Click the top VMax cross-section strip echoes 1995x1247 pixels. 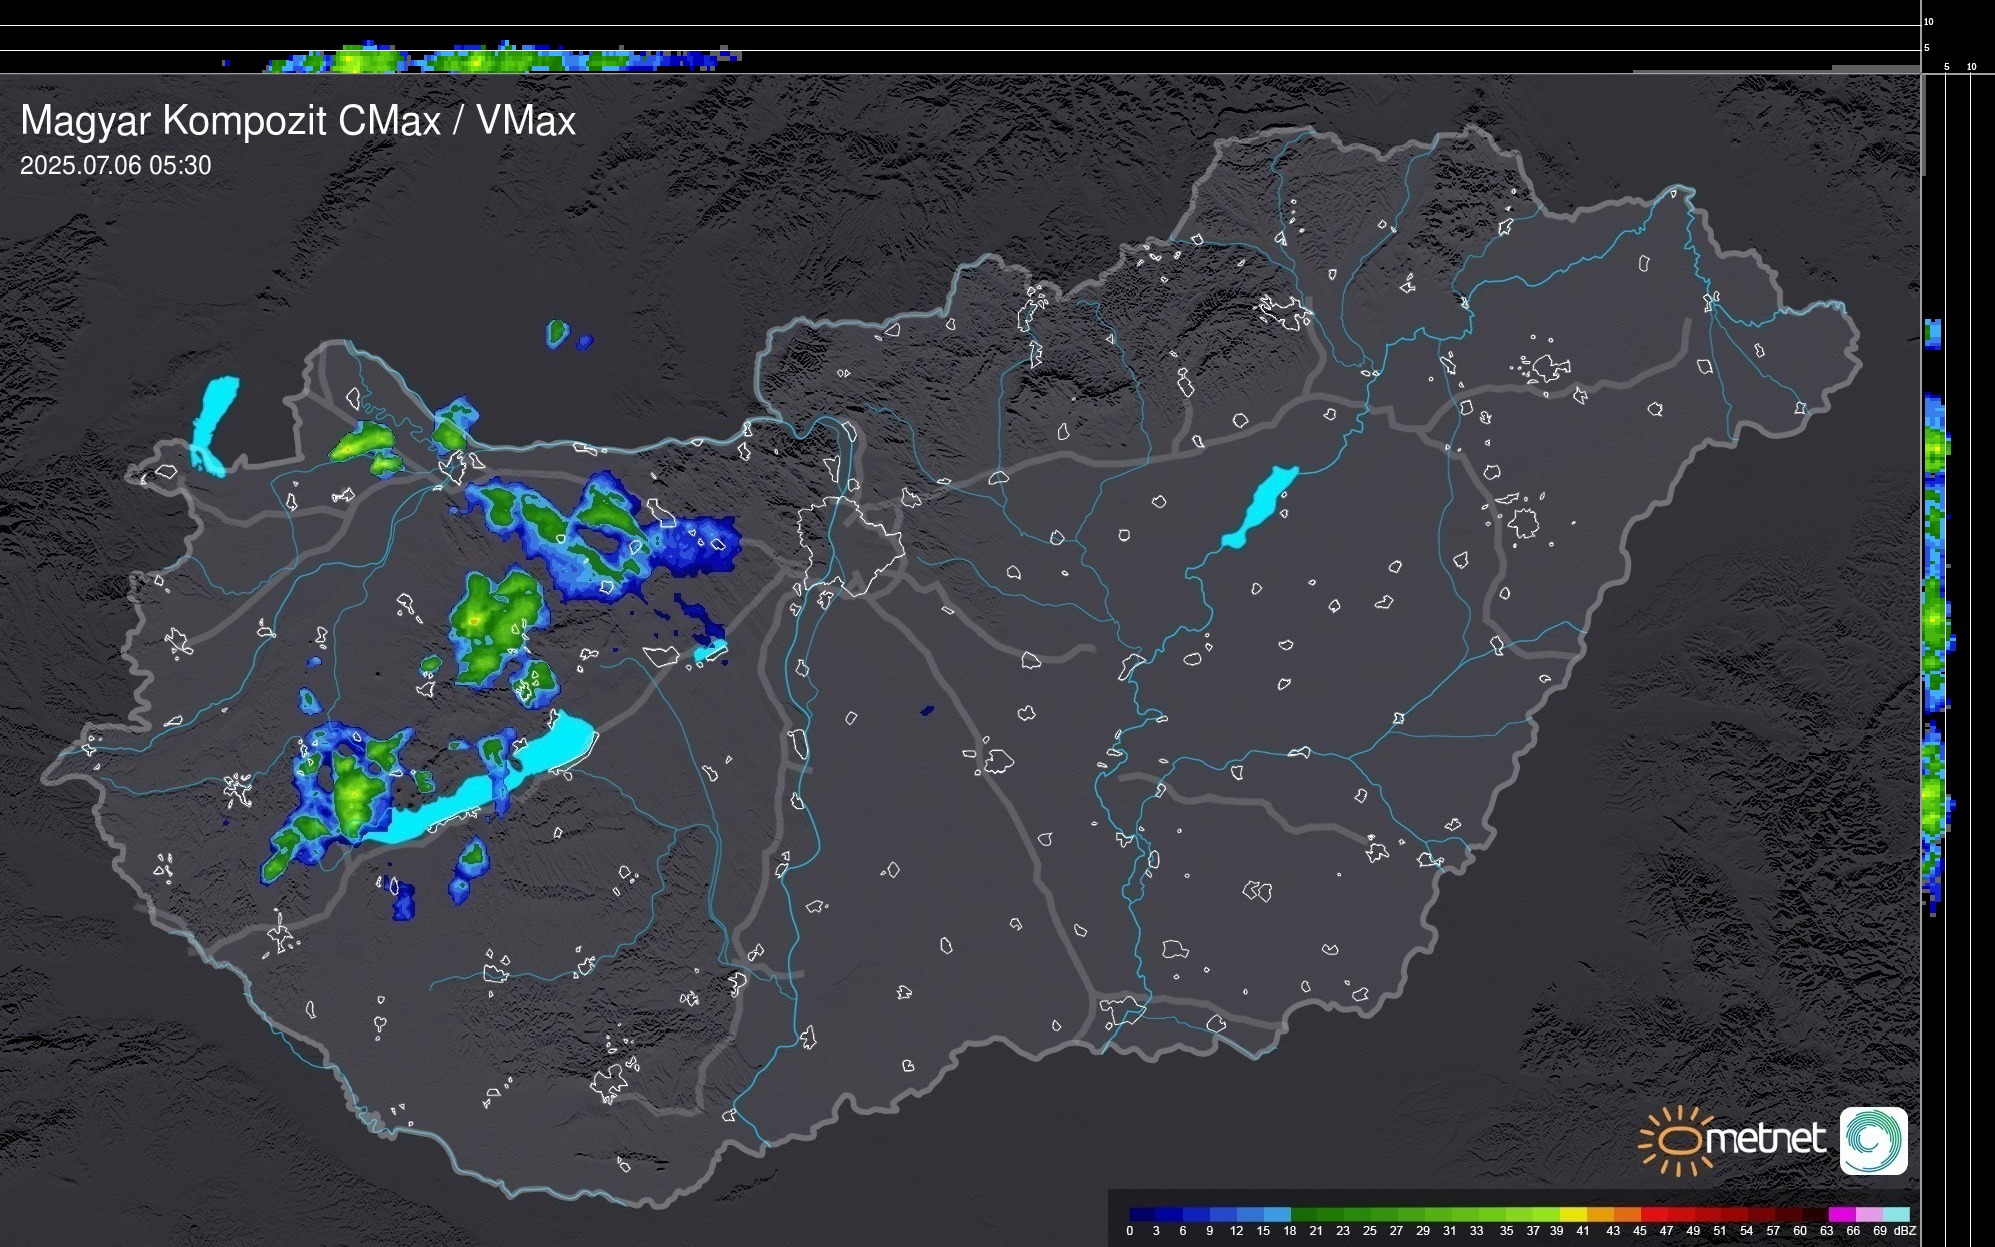tap(480, 59)
